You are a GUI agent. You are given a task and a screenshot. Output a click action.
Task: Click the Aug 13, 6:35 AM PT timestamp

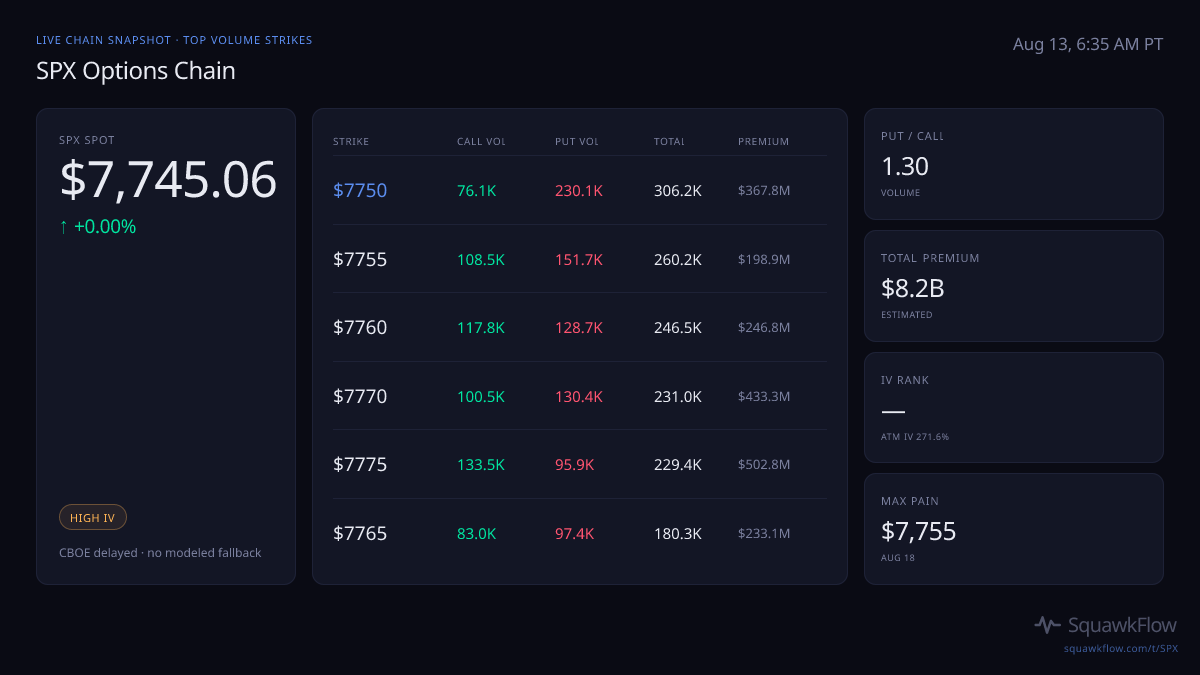(x=1088, y=44)
